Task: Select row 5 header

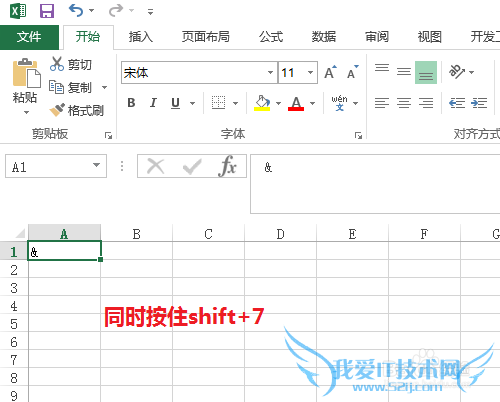Action: click(14, 323)
